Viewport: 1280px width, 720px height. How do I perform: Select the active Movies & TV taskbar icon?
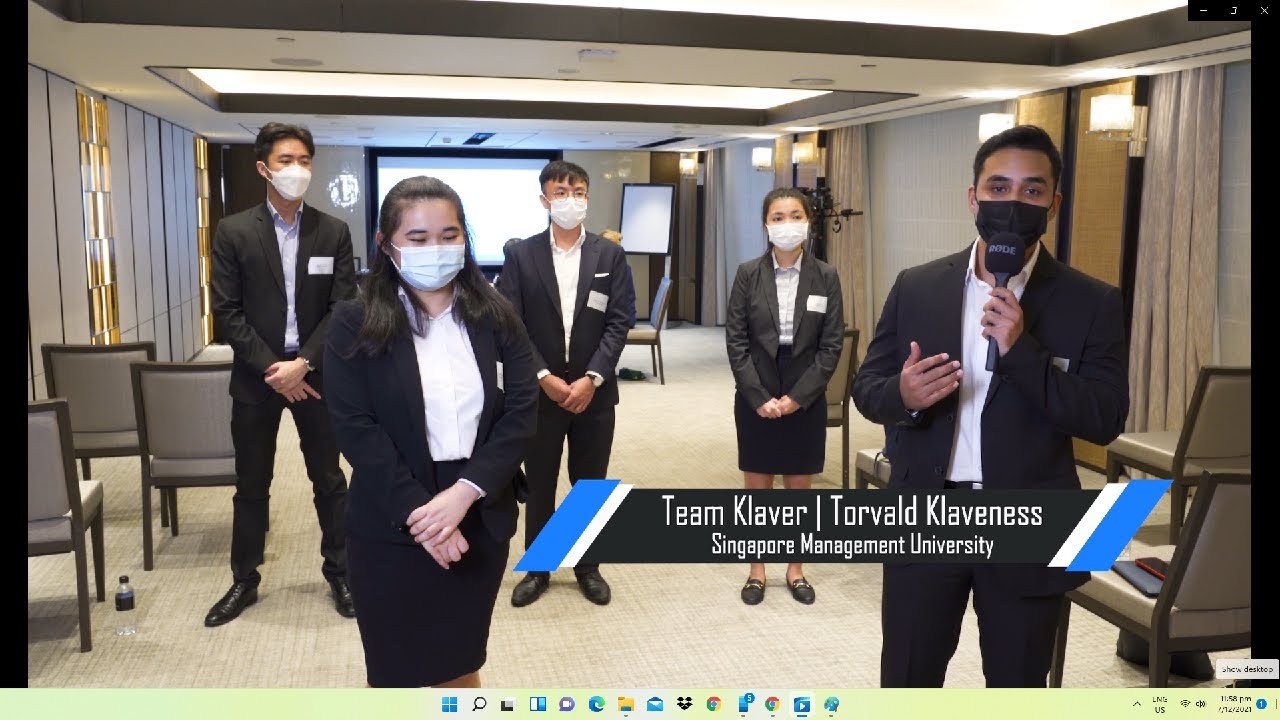click(801, 704)
